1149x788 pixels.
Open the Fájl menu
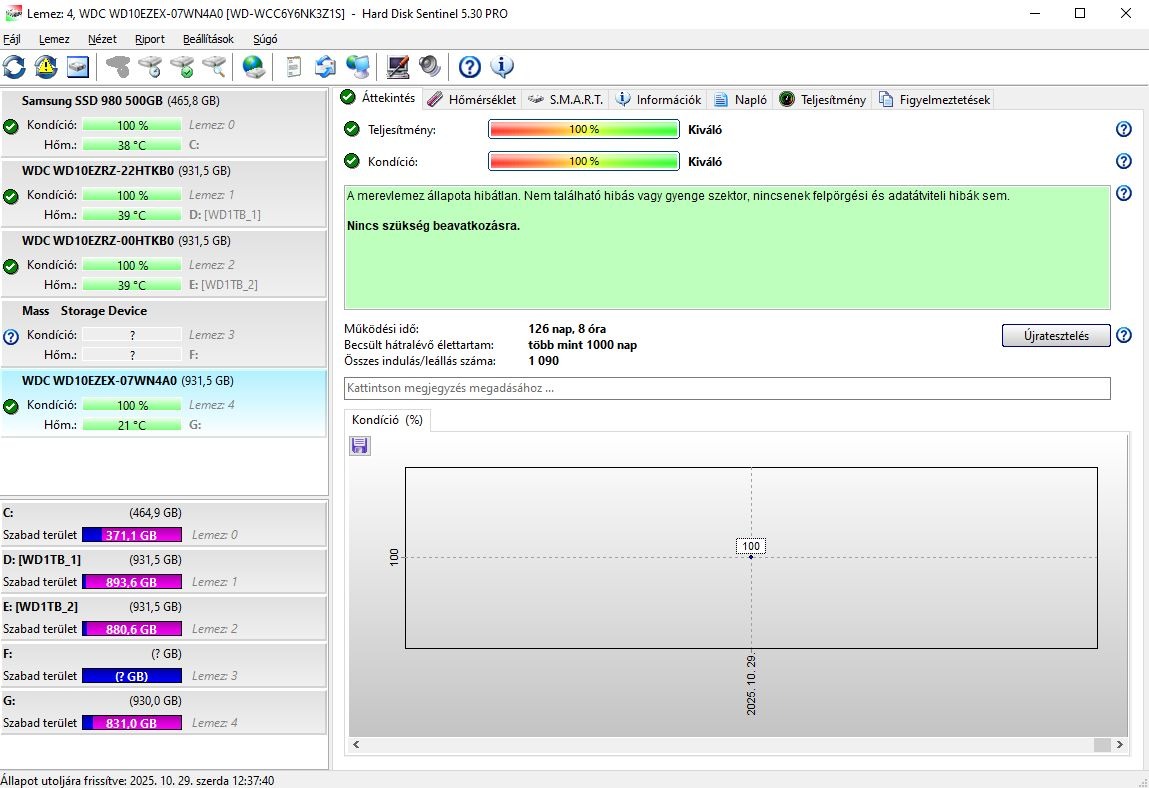[x=12, y=39]
